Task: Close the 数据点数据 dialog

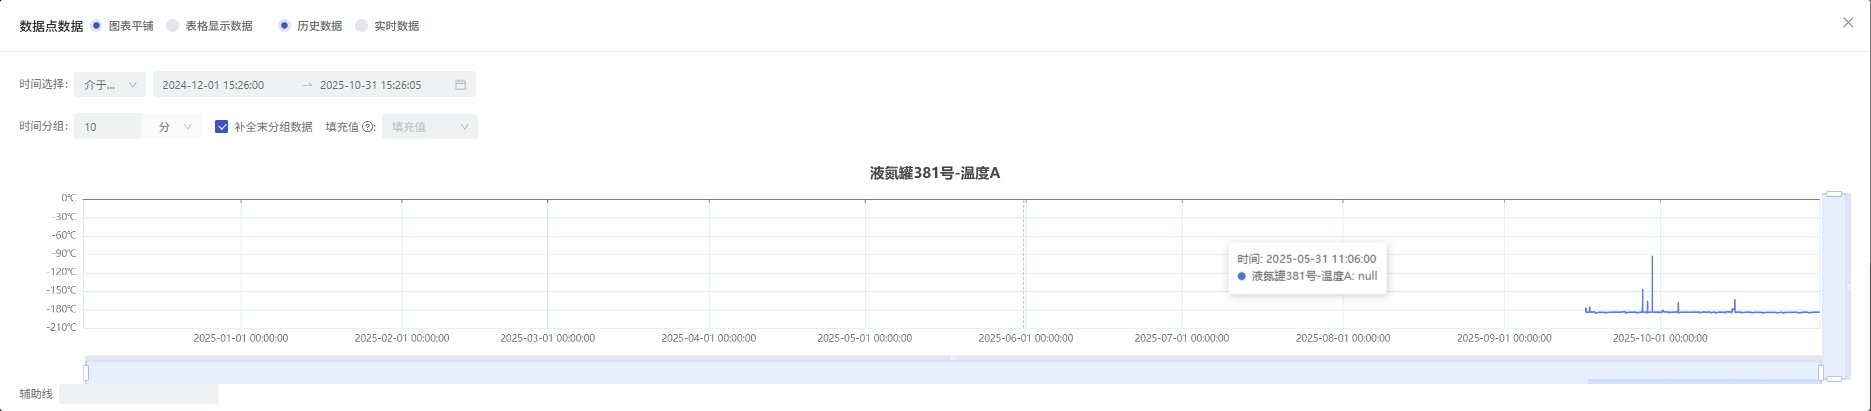Action: click(1848, 23)
